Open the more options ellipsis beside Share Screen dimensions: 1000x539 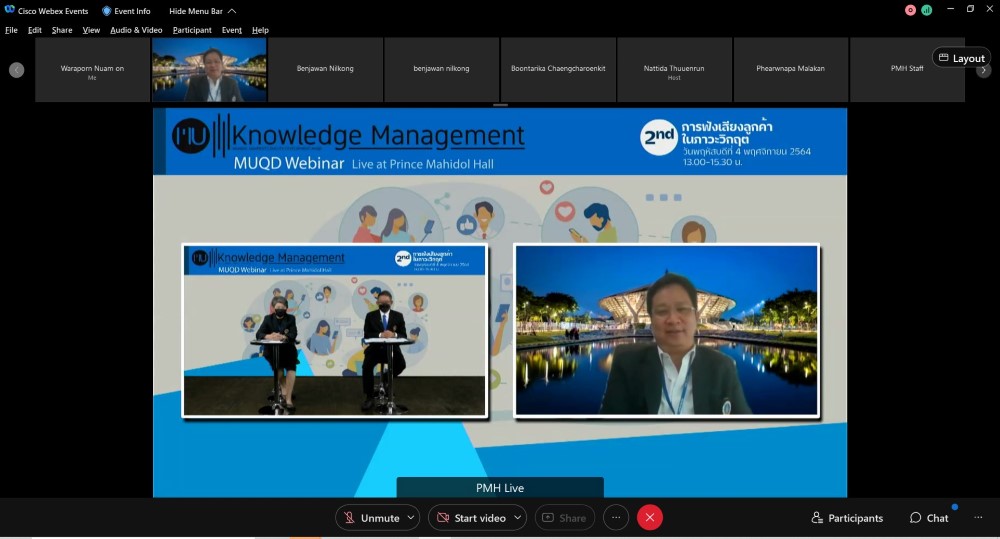point(616,517)
